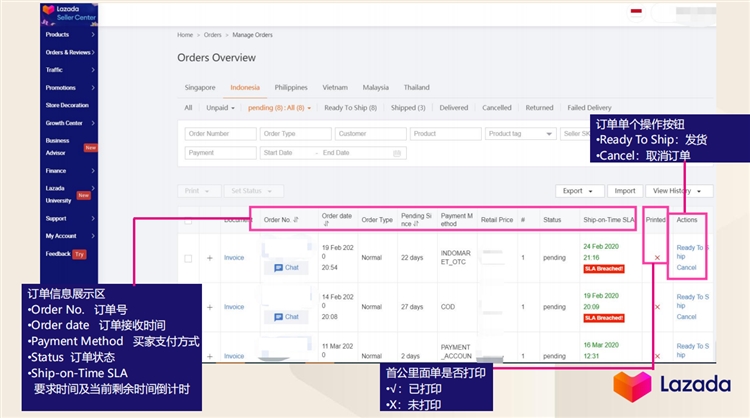Viewport: 750px width, 418px height.
Task: Click the Import button
Action: tap(625, 191)
